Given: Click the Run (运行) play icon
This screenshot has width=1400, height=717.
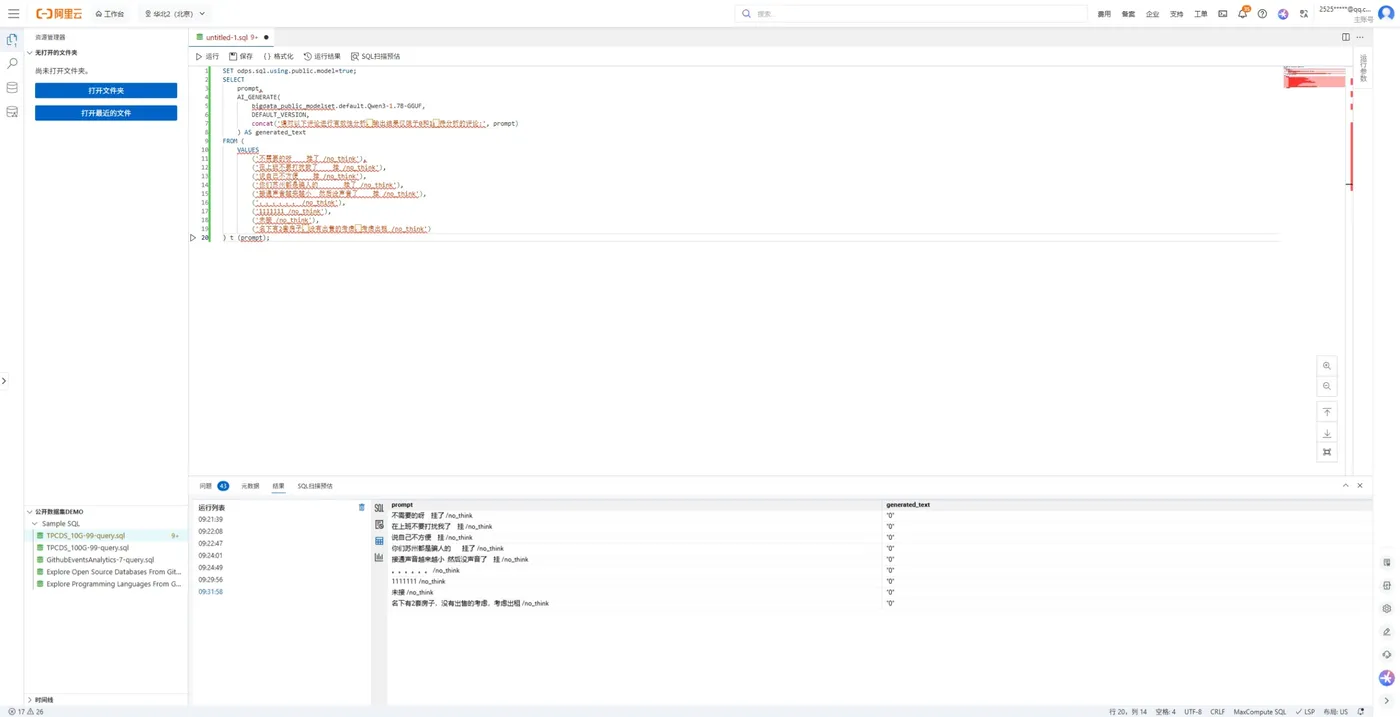Looking at the screenshot, I should click(199, 57).
